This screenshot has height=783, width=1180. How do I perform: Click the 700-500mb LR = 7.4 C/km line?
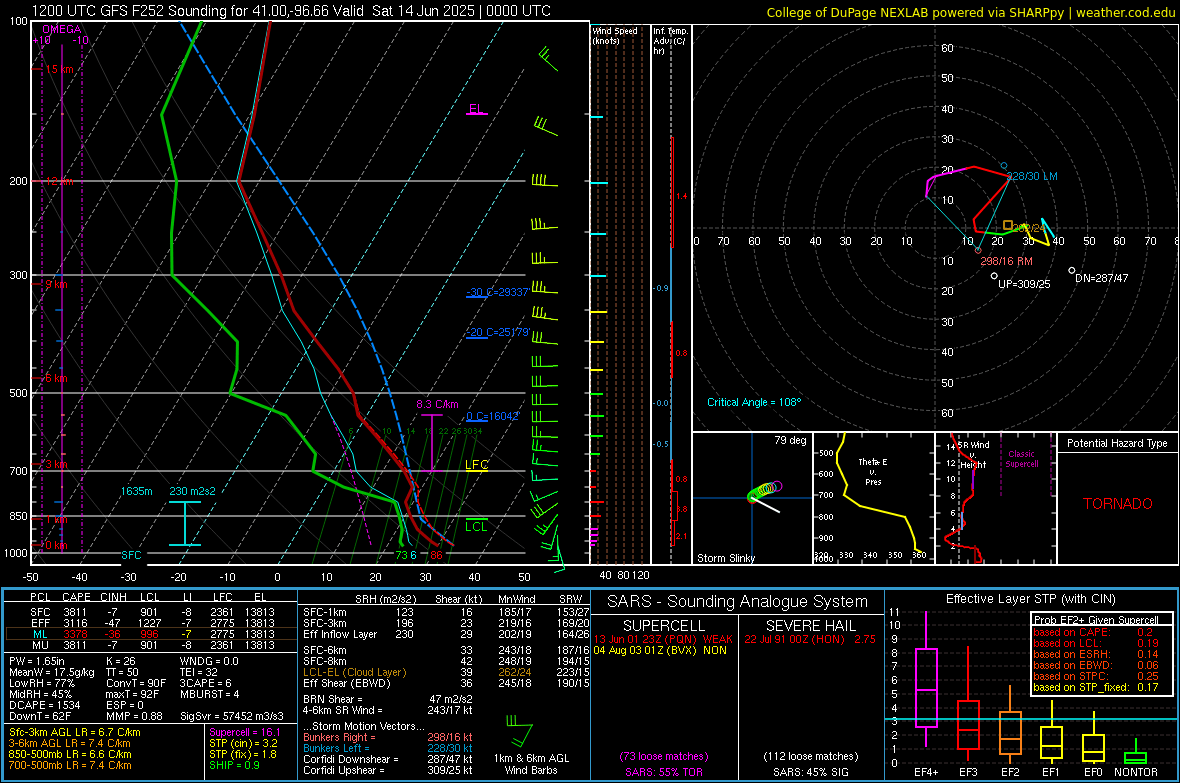[70, 765]
